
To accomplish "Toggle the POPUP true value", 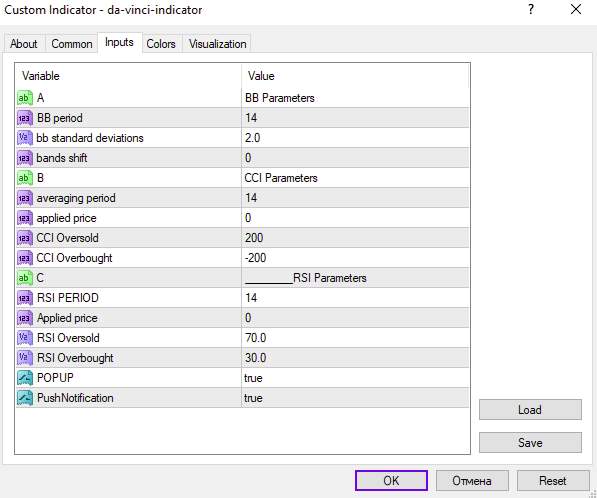I will click(355, 378).
